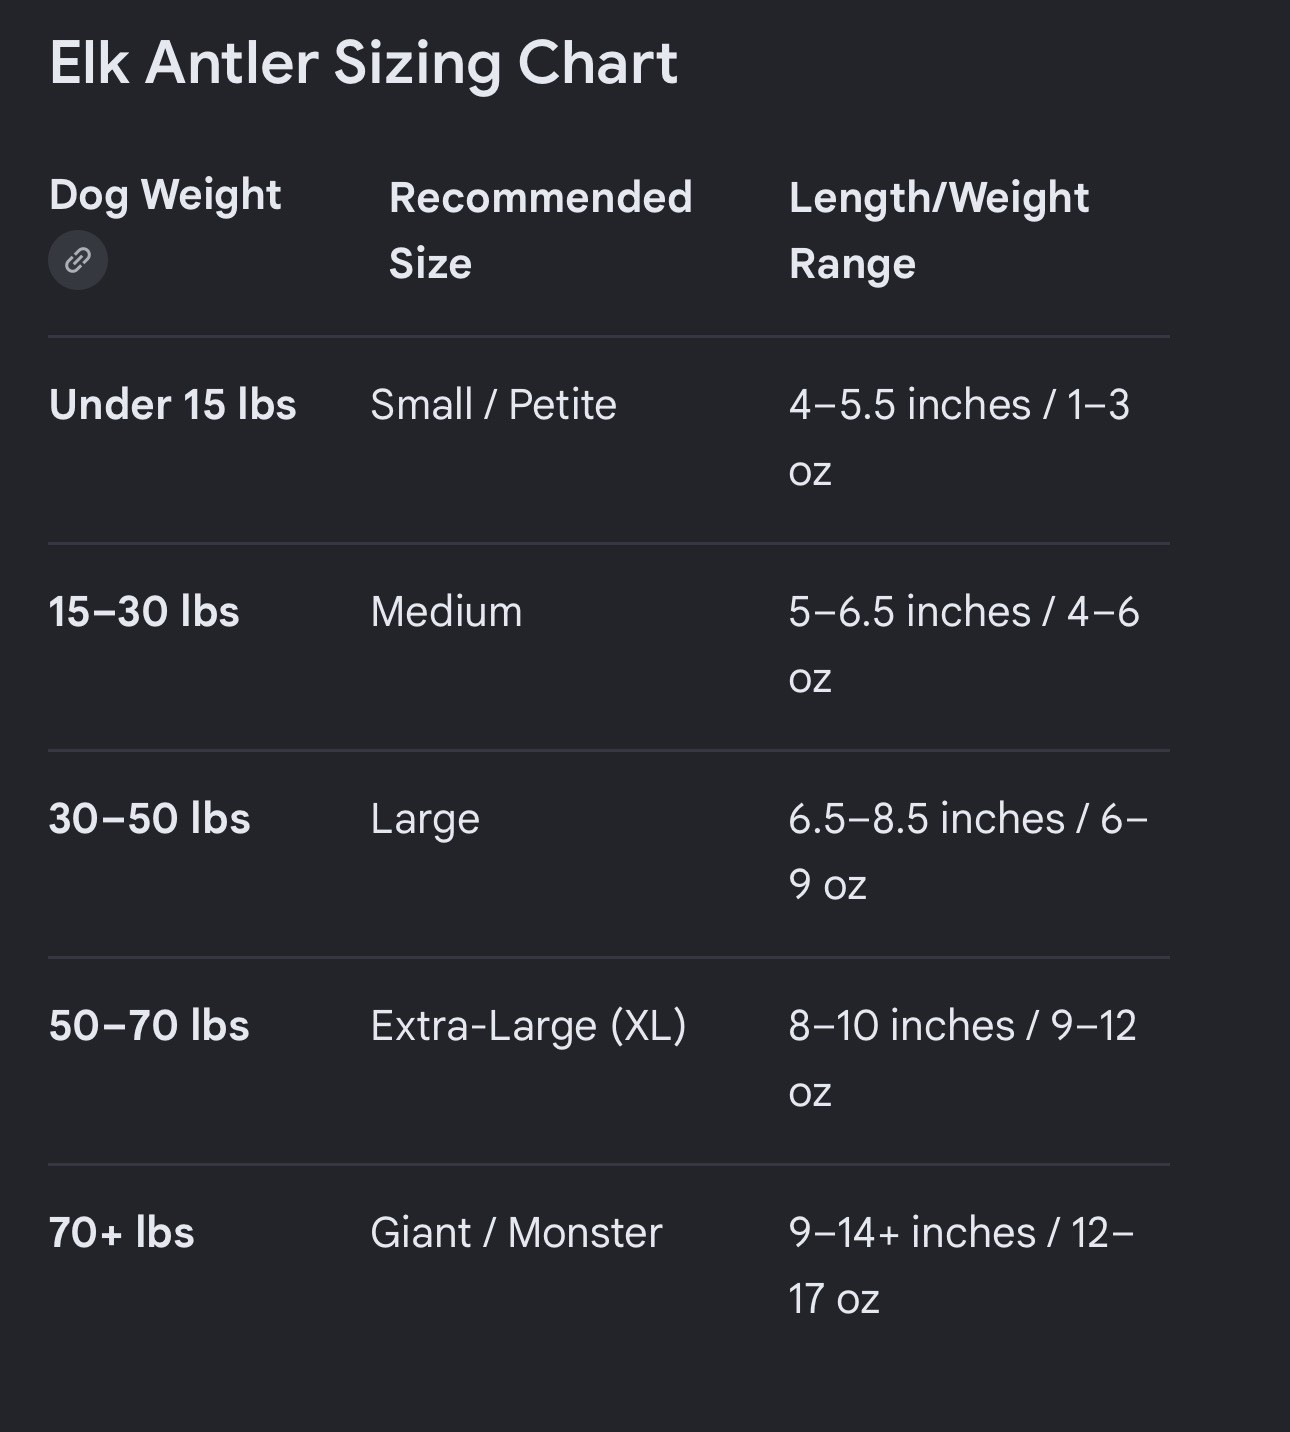The height and width of the screenshot is (1432, 1290).
Task: Click the 5–6.5 inches / 4–6 oz cell
Action: click(964, 645)
